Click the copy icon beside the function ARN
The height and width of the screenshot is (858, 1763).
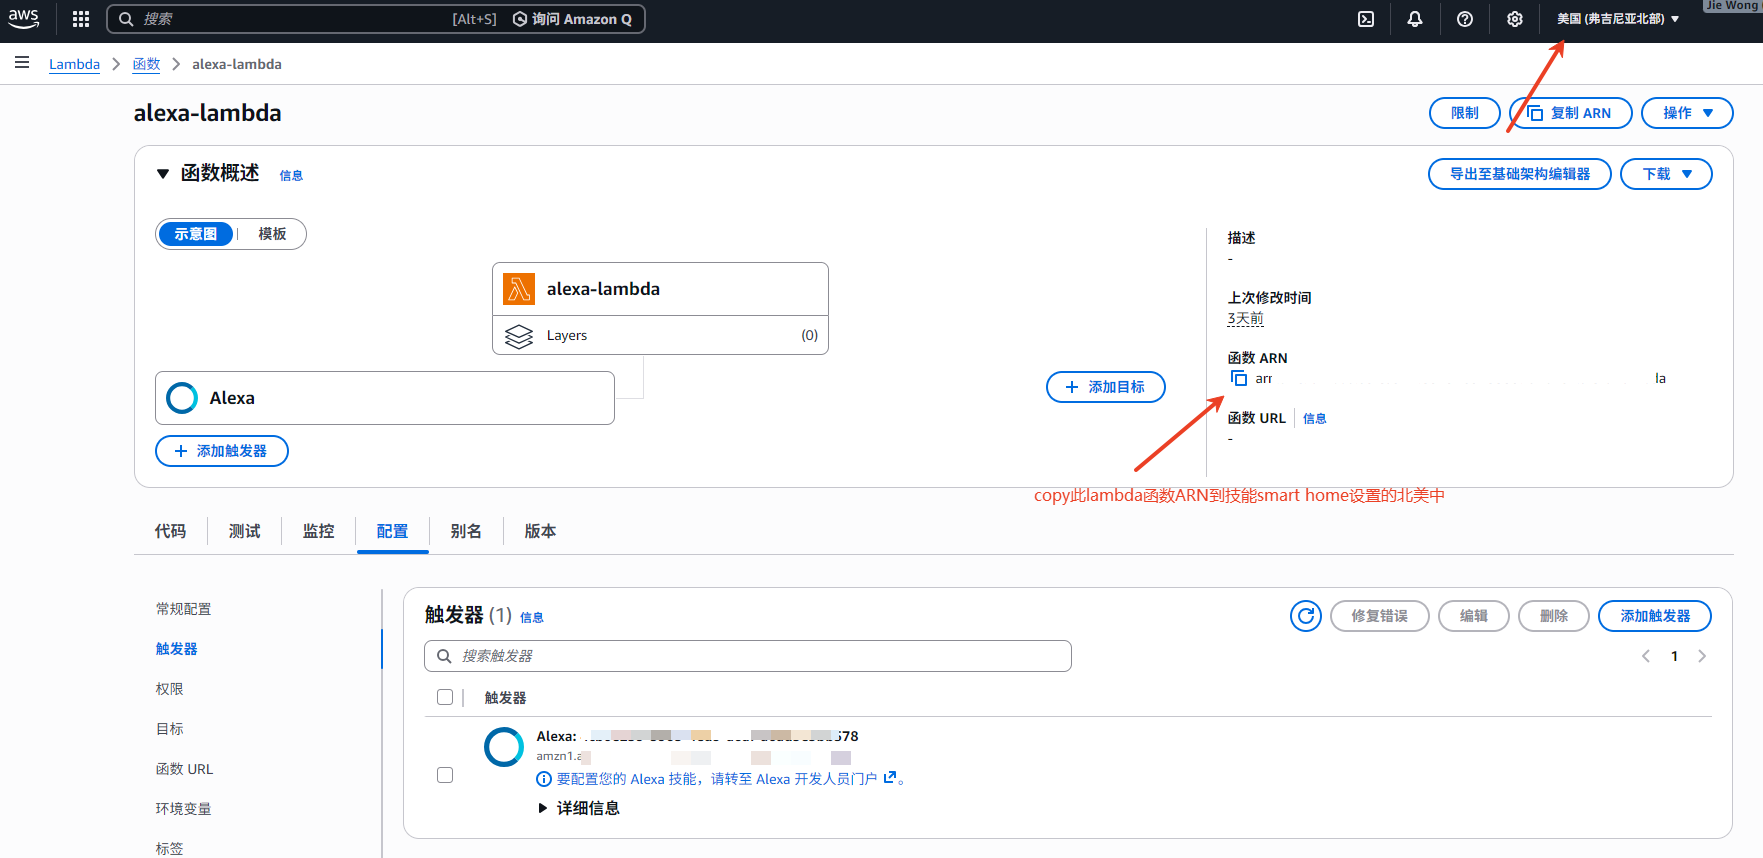[x=1239, y=378]
